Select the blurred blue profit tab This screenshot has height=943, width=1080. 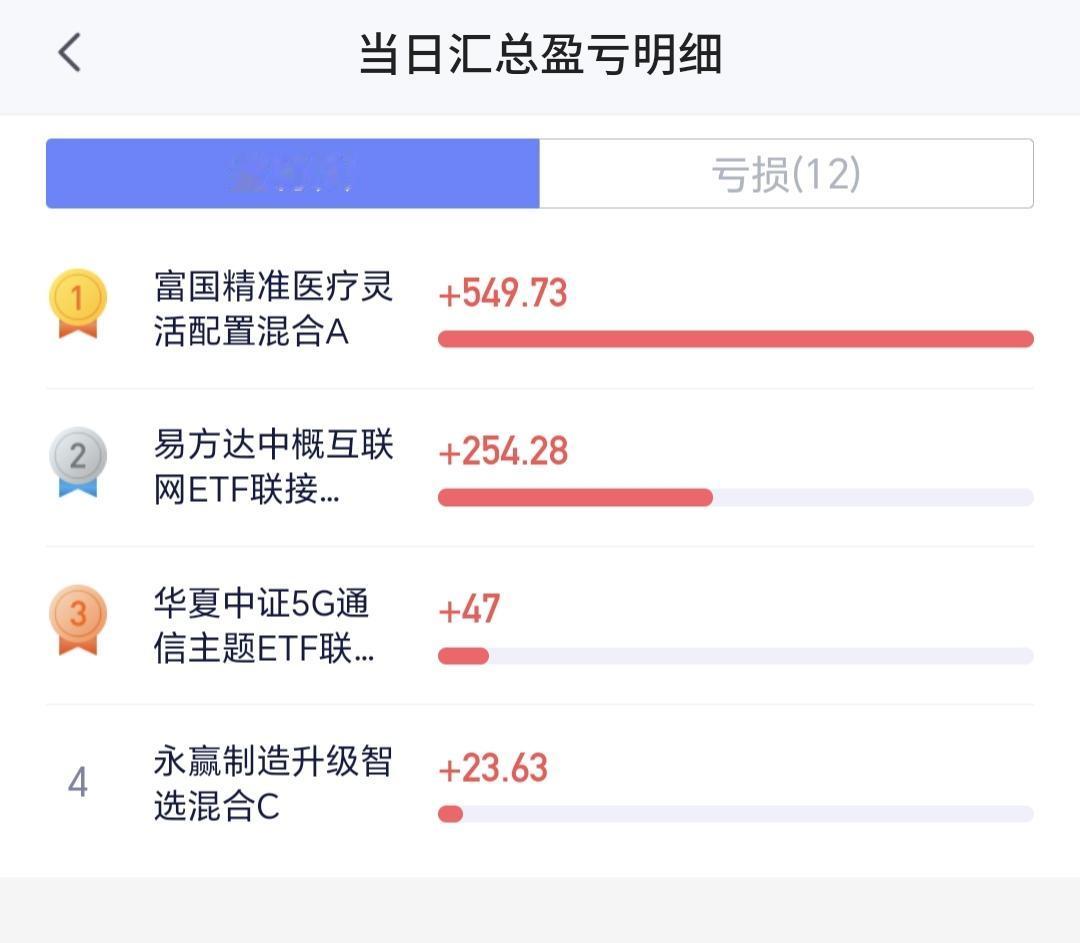293,174
